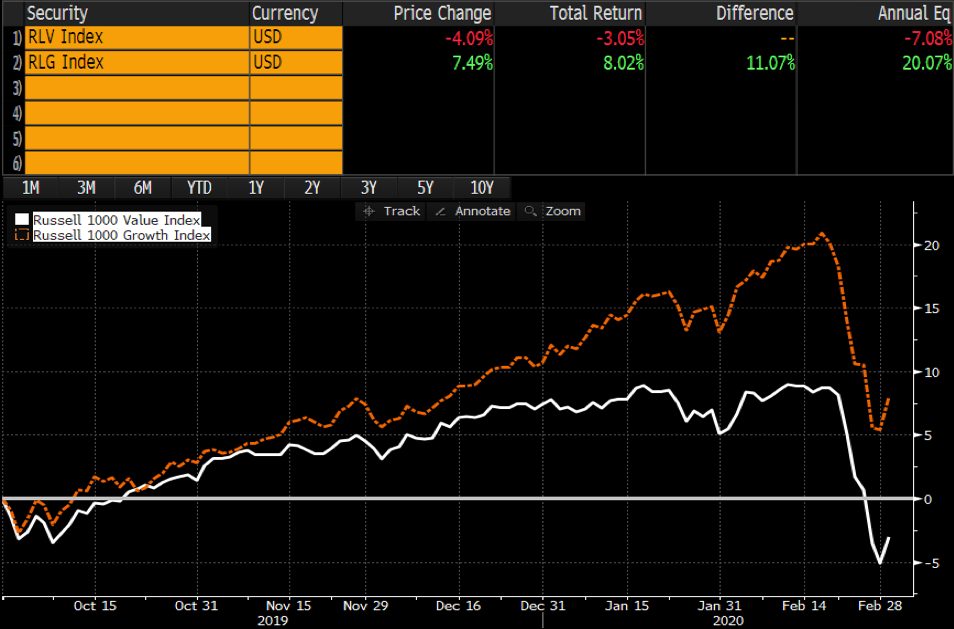Select the 5Y time range tab
This screenshot has height=629, width=954.
(425, 188)
